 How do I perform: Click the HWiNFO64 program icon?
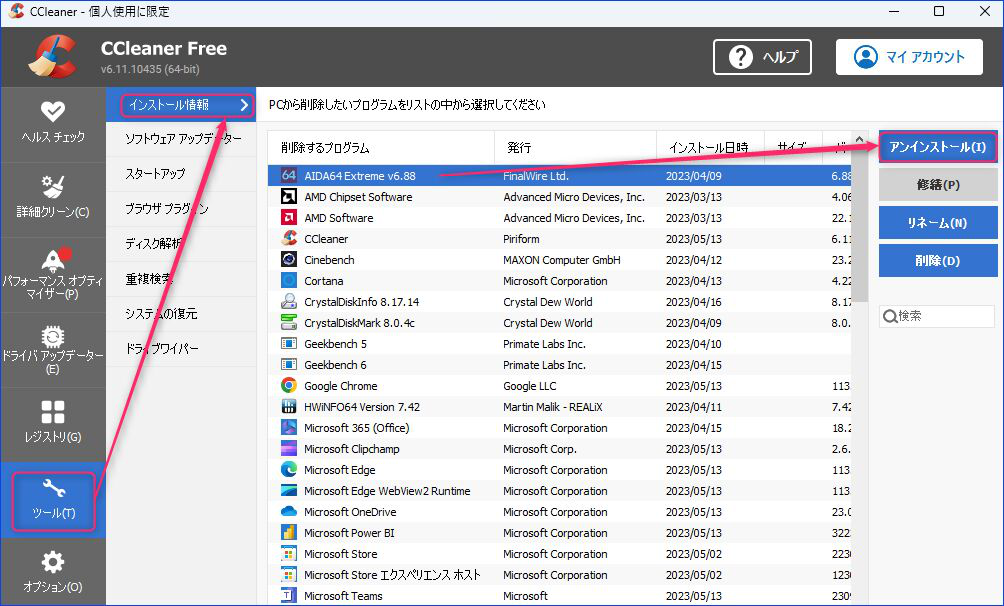(289, 407)
